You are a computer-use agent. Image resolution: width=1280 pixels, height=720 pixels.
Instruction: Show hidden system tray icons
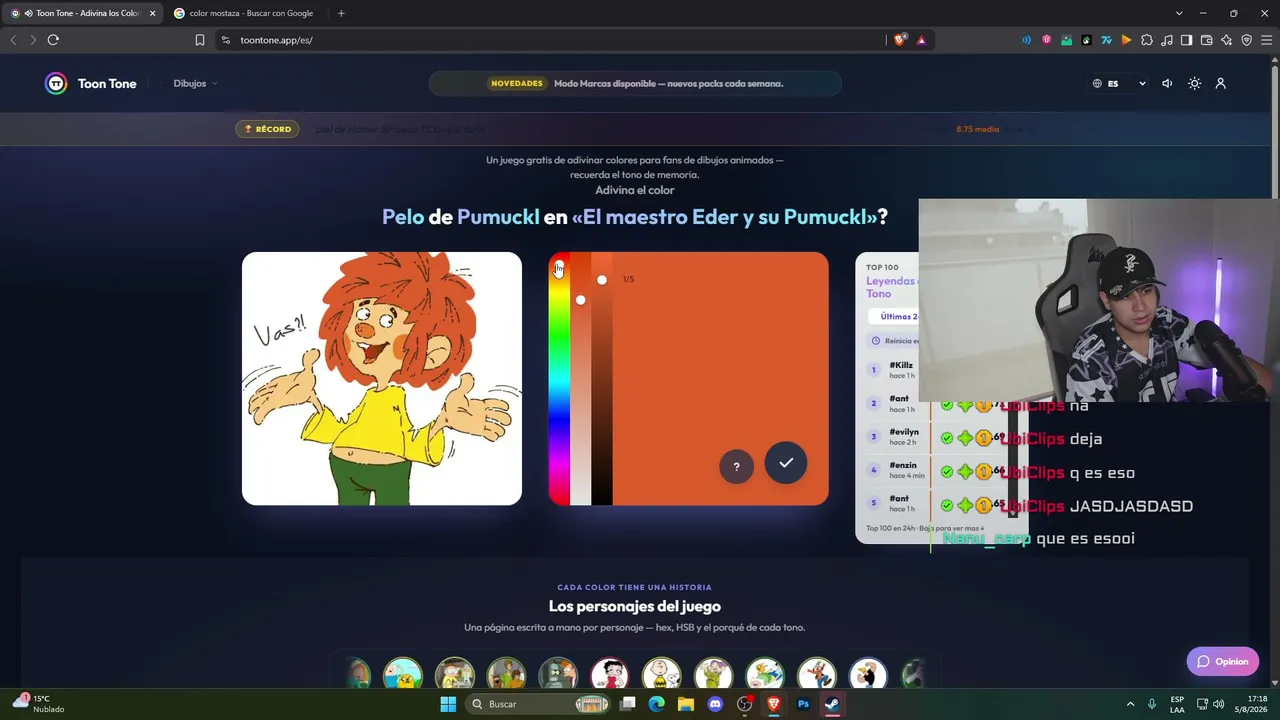tap(1131, 704)
